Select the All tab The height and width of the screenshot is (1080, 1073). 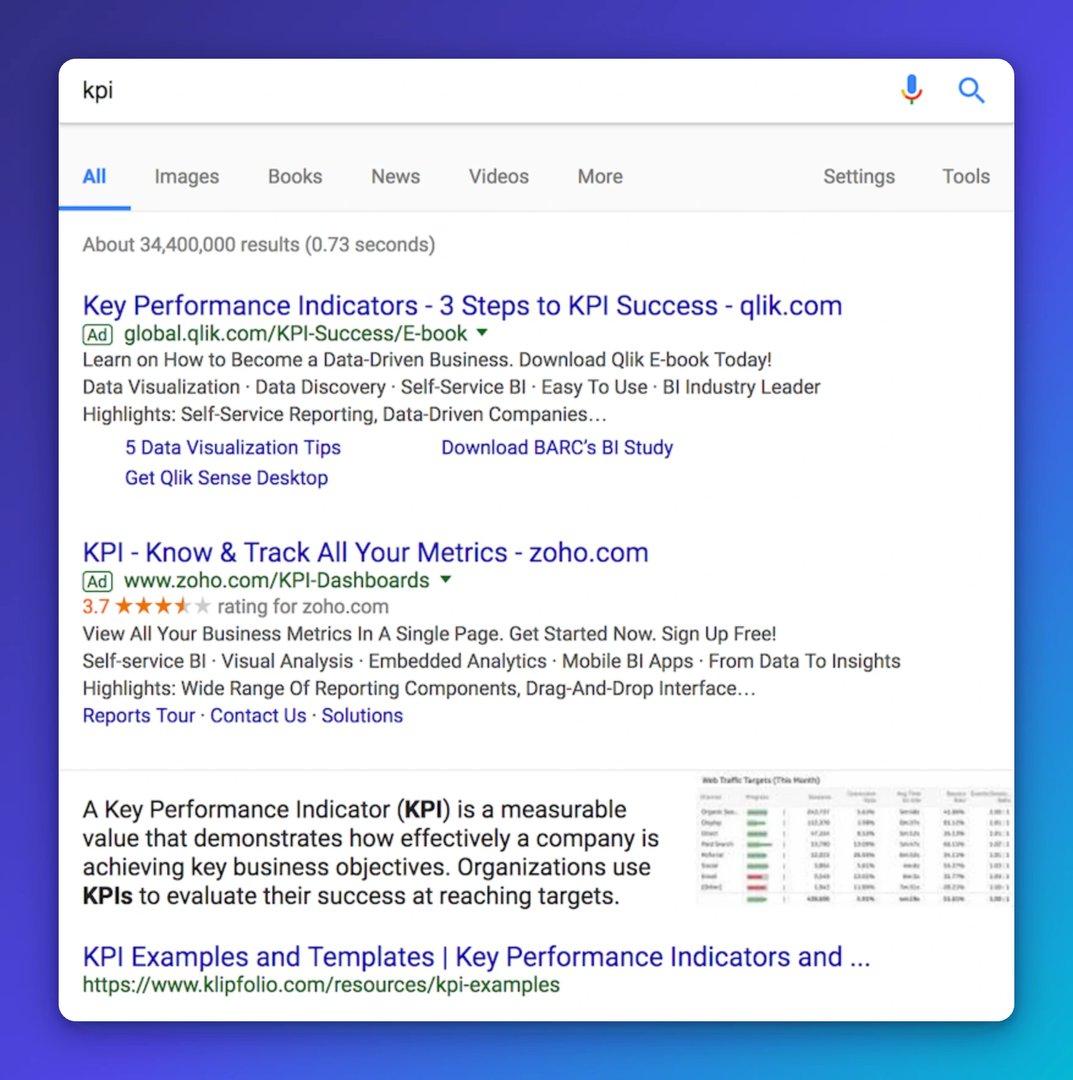pos(94,176)
